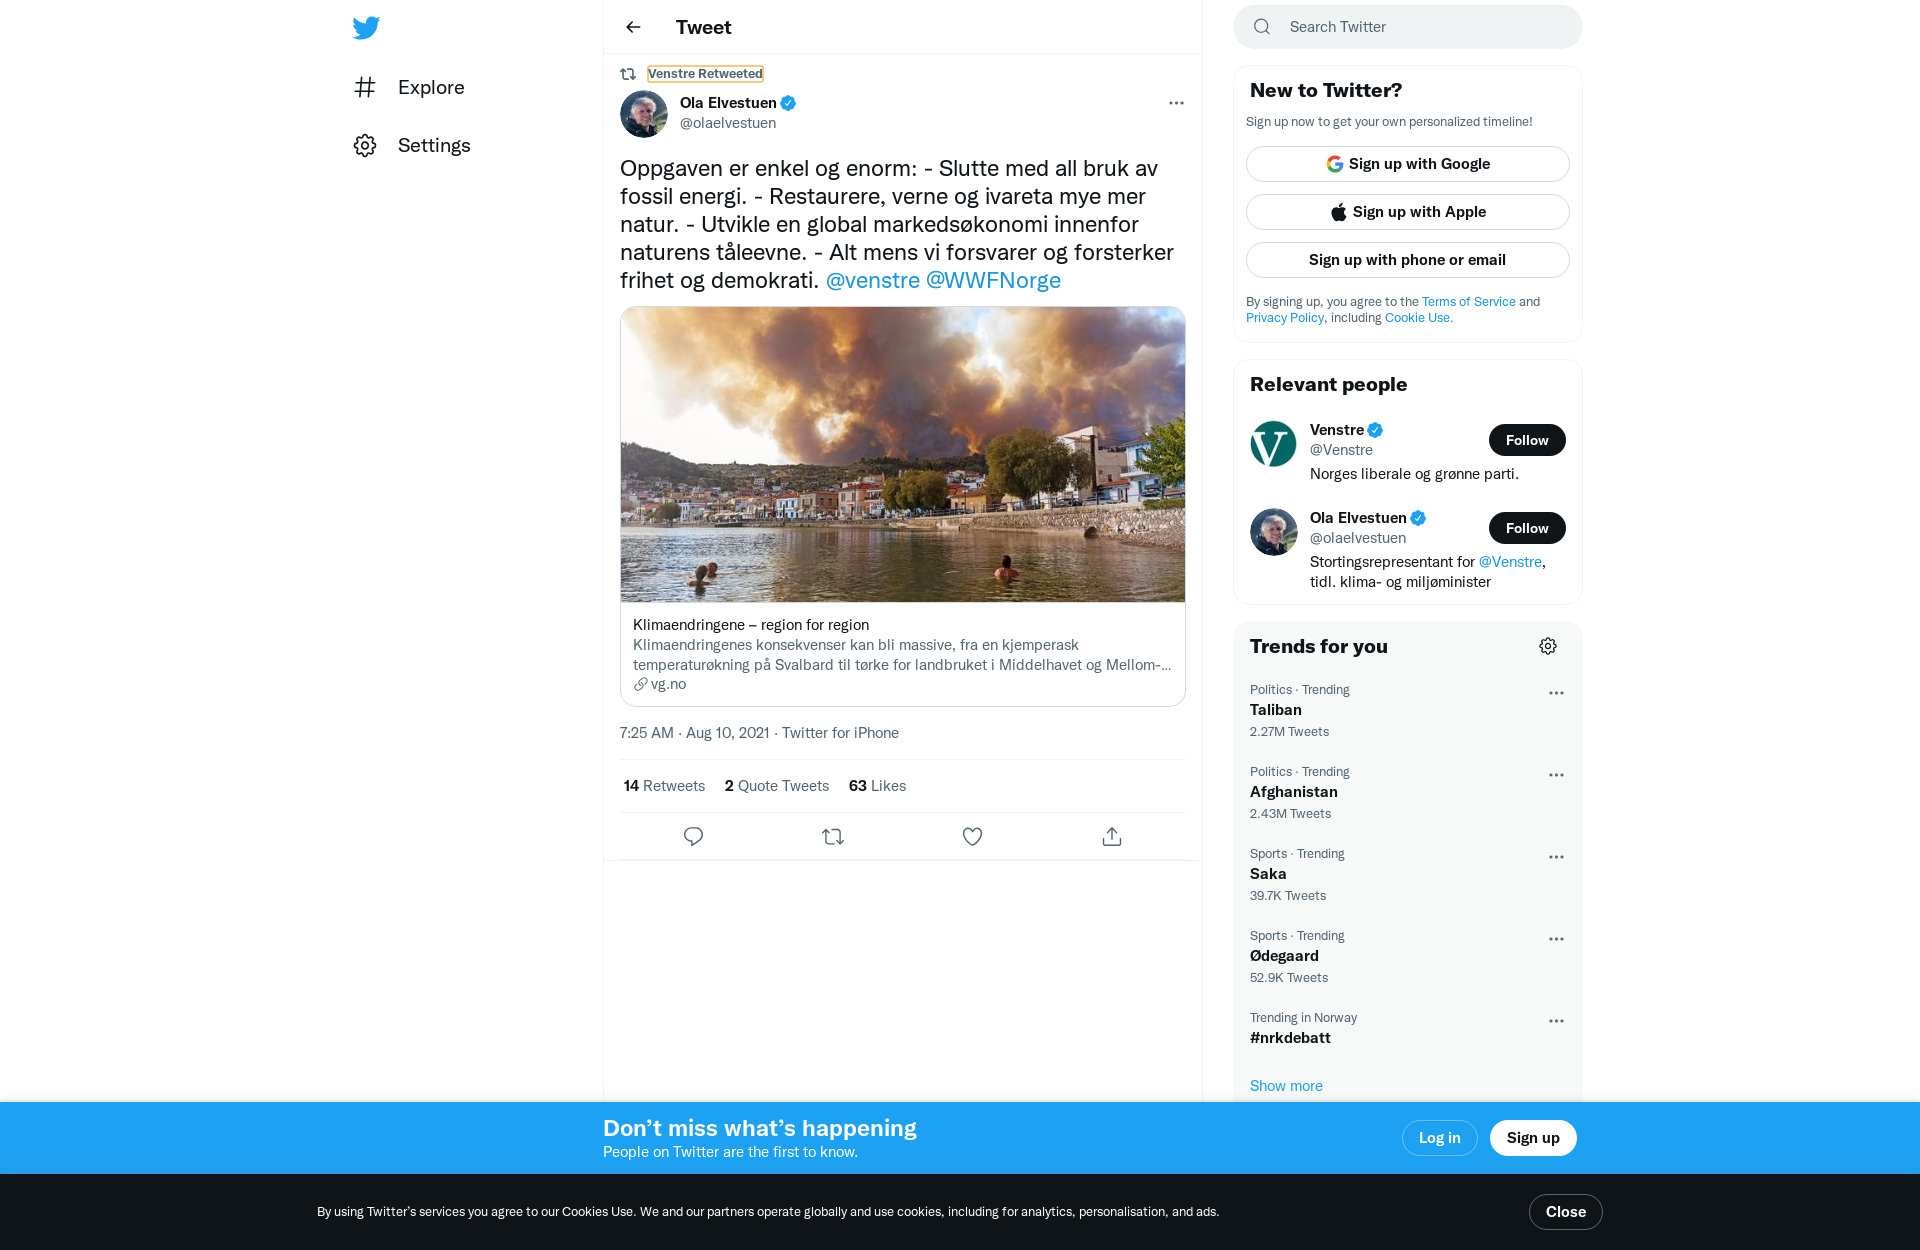
Task: Share the tweet with the share icon
Action: click(x=1112, y=836)
